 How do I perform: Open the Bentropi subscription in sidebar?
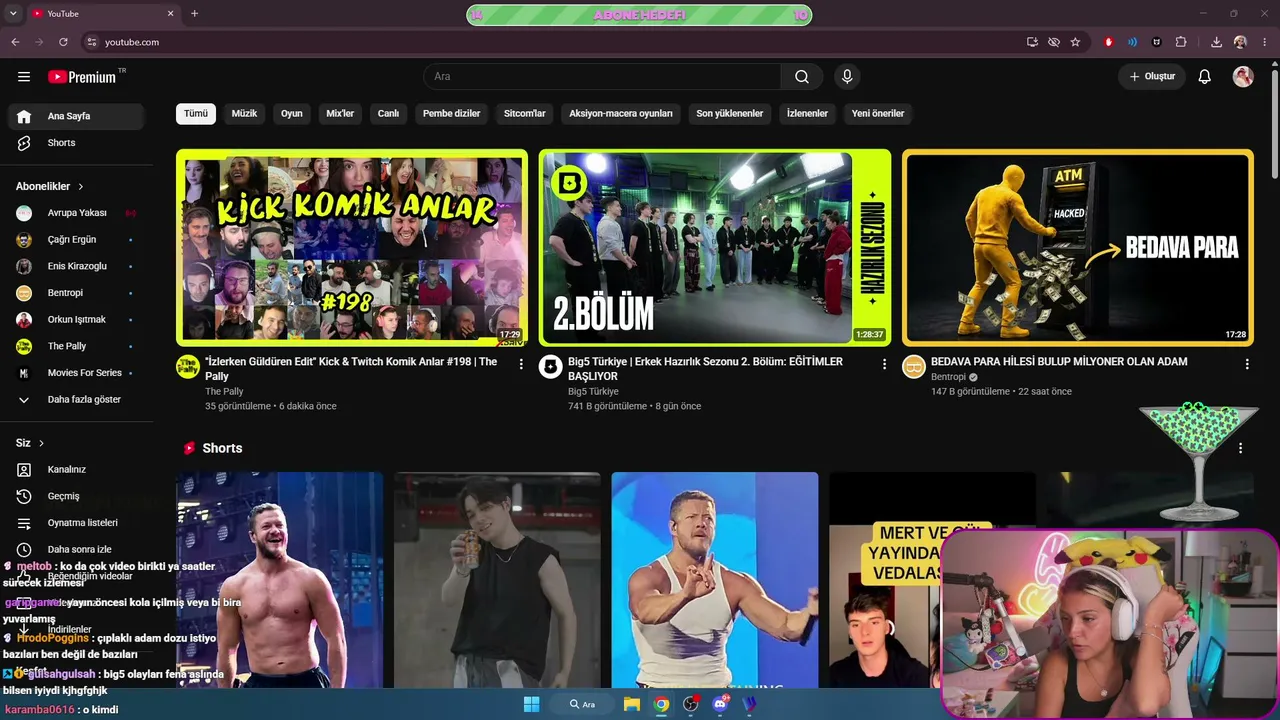pos(76,293)
